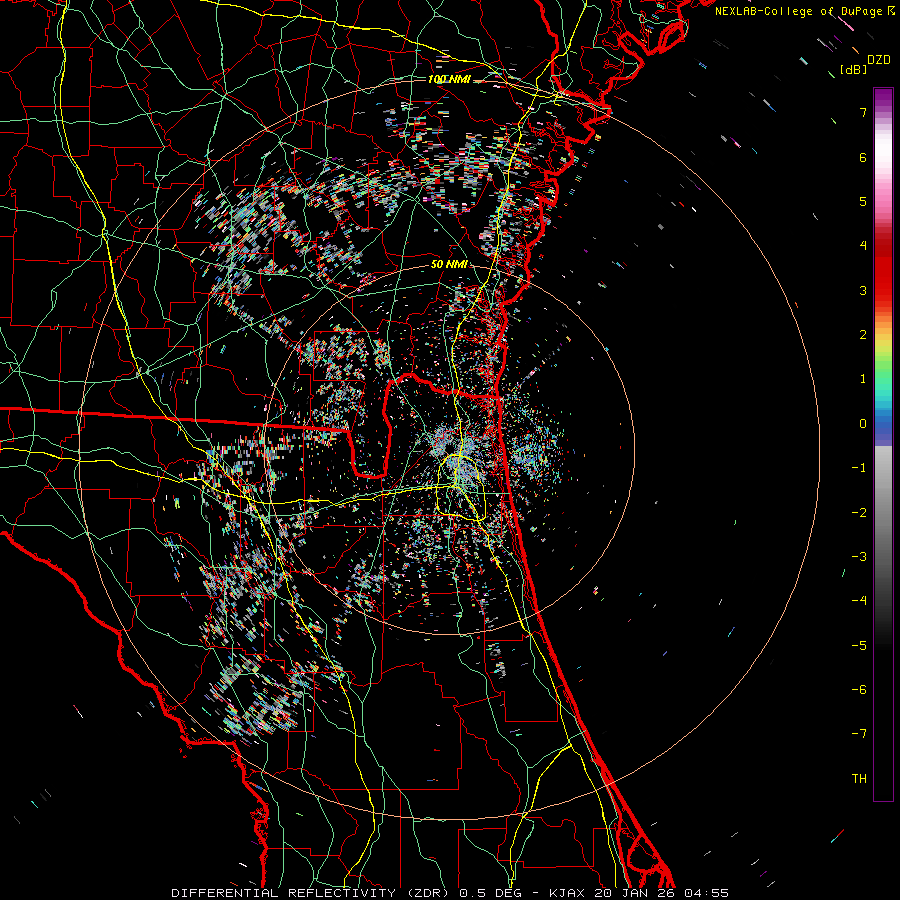The width and height of the screenshot is (900, 900).
Task: Select the 4 value on the scale
Action: (863, 246)
